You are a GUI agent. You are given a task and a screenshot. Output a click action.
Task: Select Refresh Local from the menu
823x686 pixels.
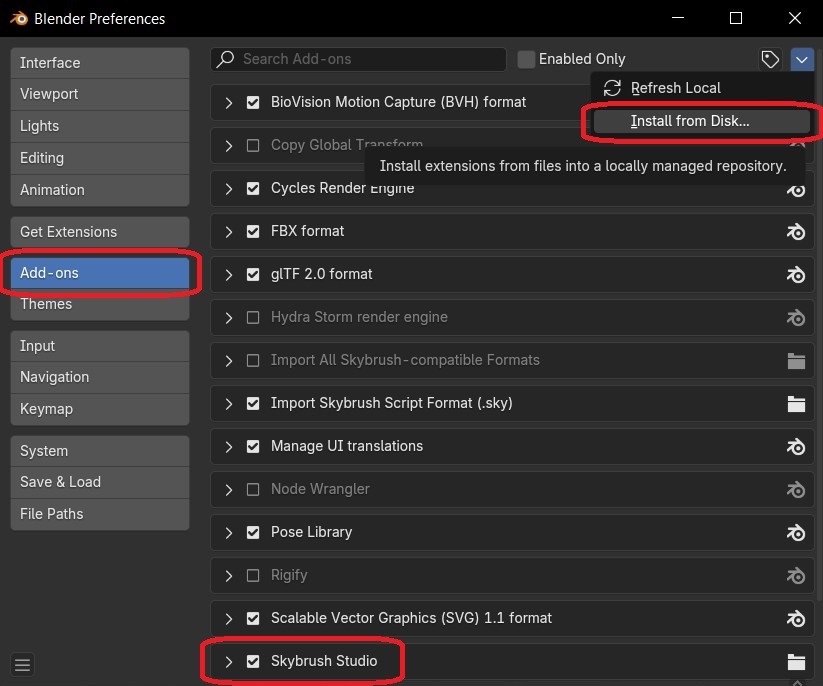pyautogui.click(x=675, y=88)
